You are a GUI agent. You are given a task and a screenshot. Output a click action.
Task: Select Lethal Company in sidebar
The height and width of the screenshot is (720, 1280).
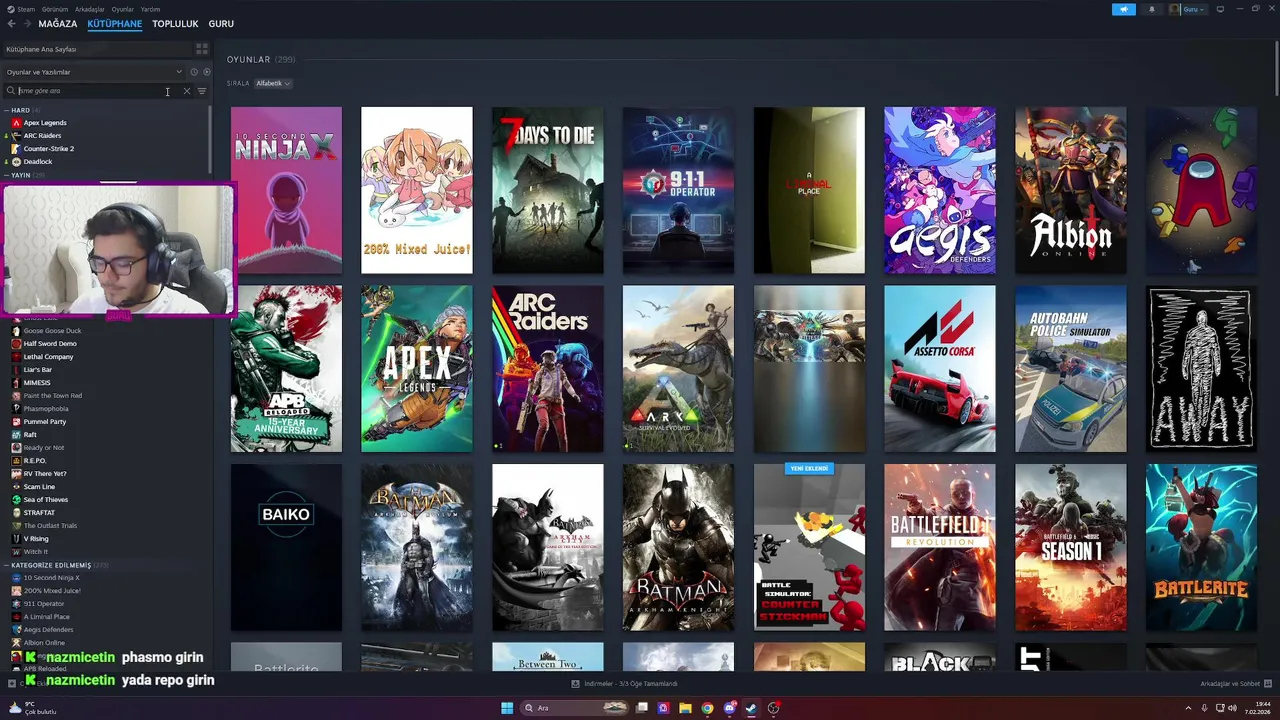tap(48, 357)
